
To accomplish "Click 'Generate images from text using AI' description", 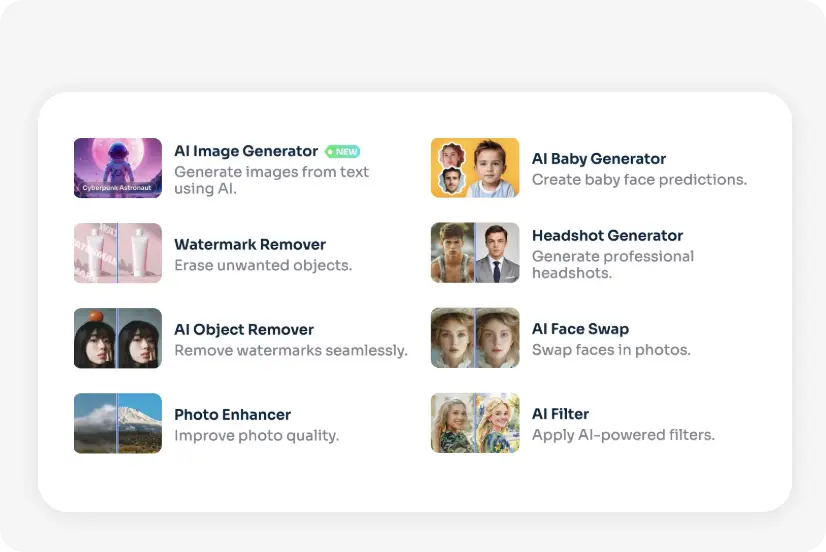I will click(271, 180).
